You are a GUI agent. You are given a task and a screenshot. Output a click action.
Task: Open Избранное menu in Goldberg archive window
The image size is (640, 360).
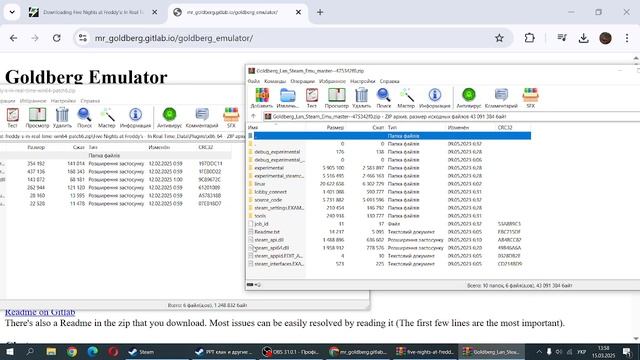[x=332, y=81]
